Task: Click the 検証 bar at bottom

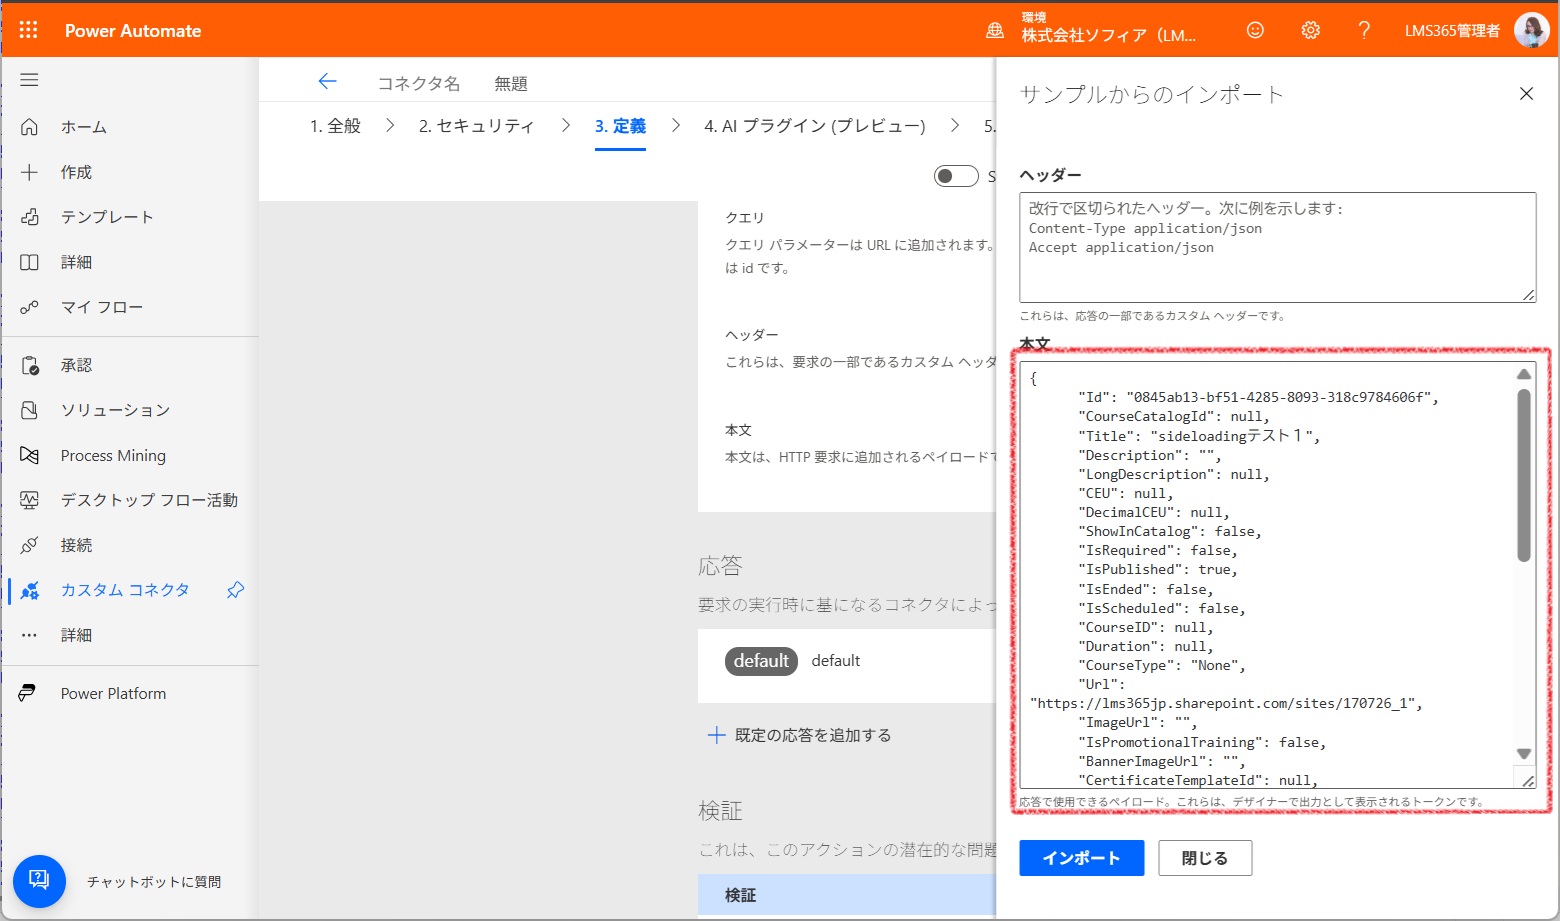Action: [x=847, y=895]
